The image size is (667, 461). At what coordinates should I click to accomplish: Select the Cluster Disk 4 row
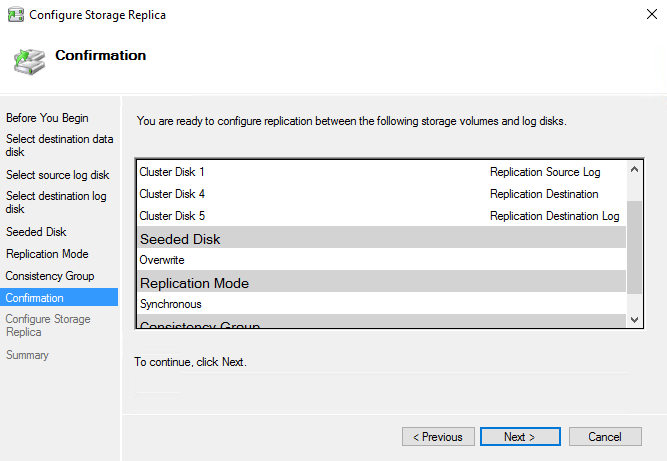(382, 194)
